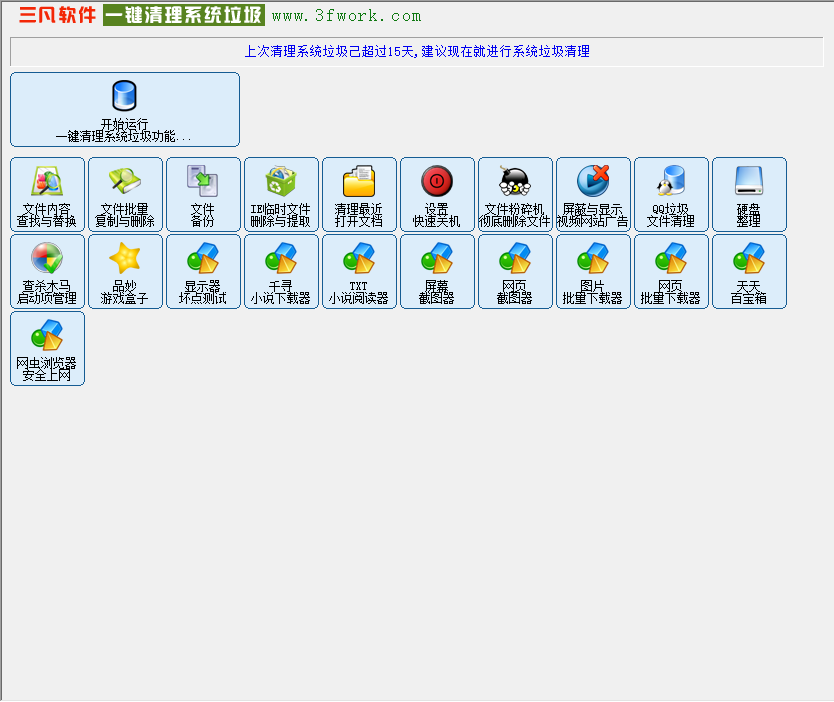The image size is (834, 702).
Task: Open the File Backup tool
Action: point(202,193)
